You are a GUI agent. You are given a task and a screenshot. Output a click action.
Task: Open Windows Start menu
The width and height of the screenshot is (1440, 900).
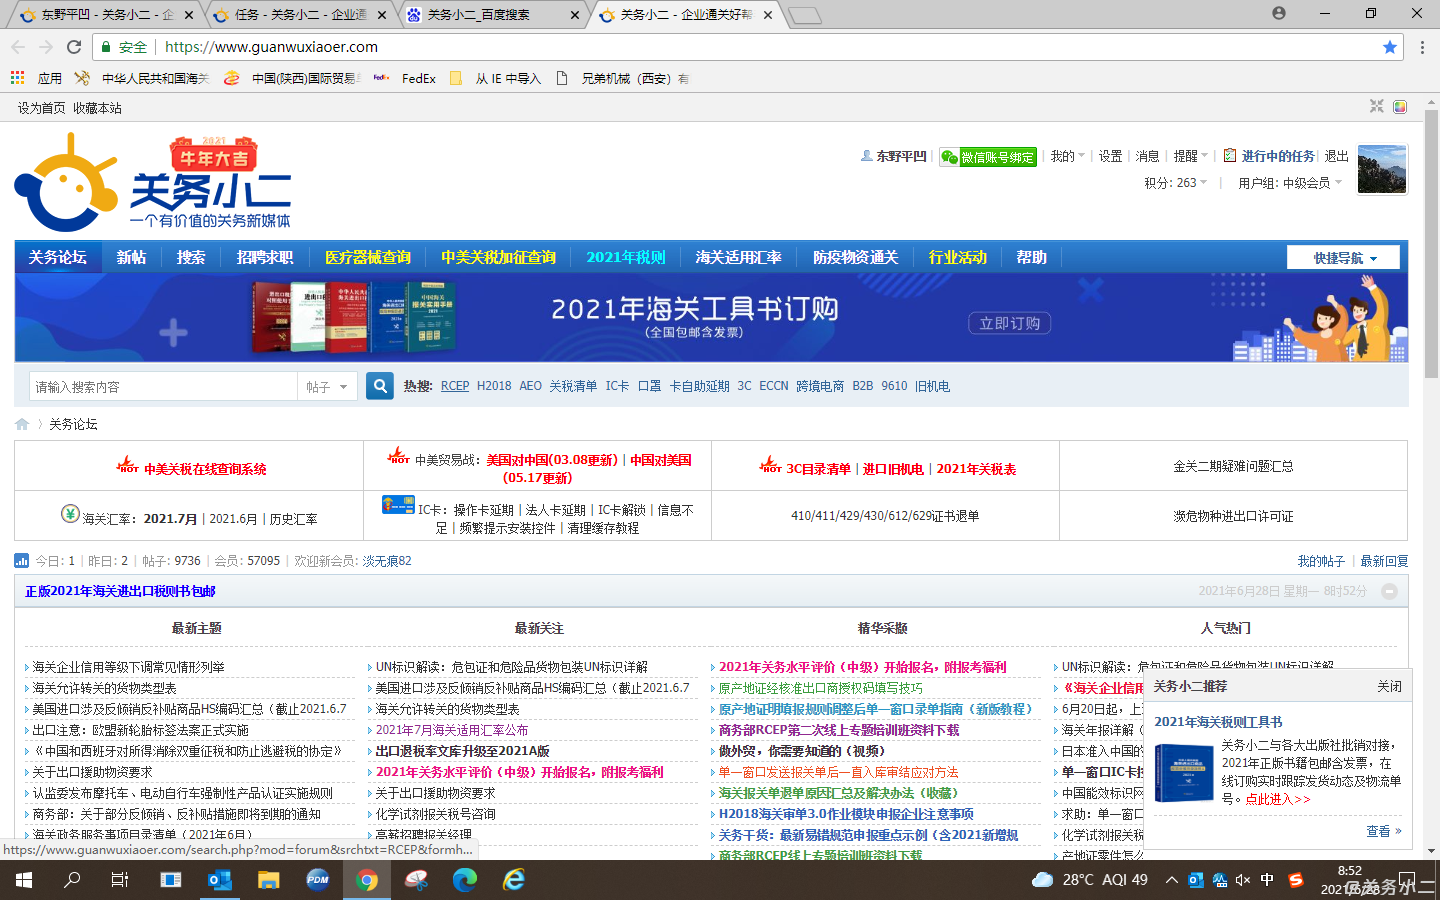tap(23, 880)
